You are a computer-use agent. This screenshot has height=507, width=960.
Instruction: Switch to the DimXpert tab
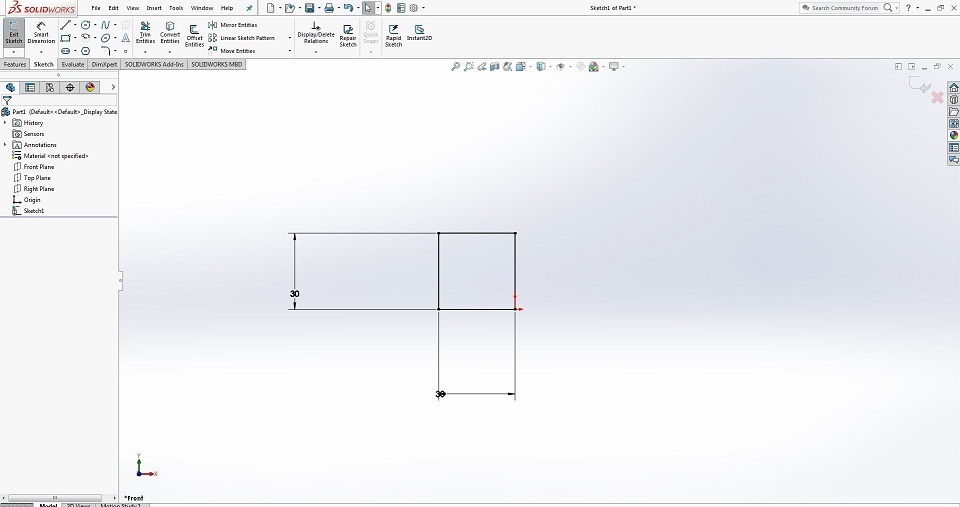pos(104,64)
